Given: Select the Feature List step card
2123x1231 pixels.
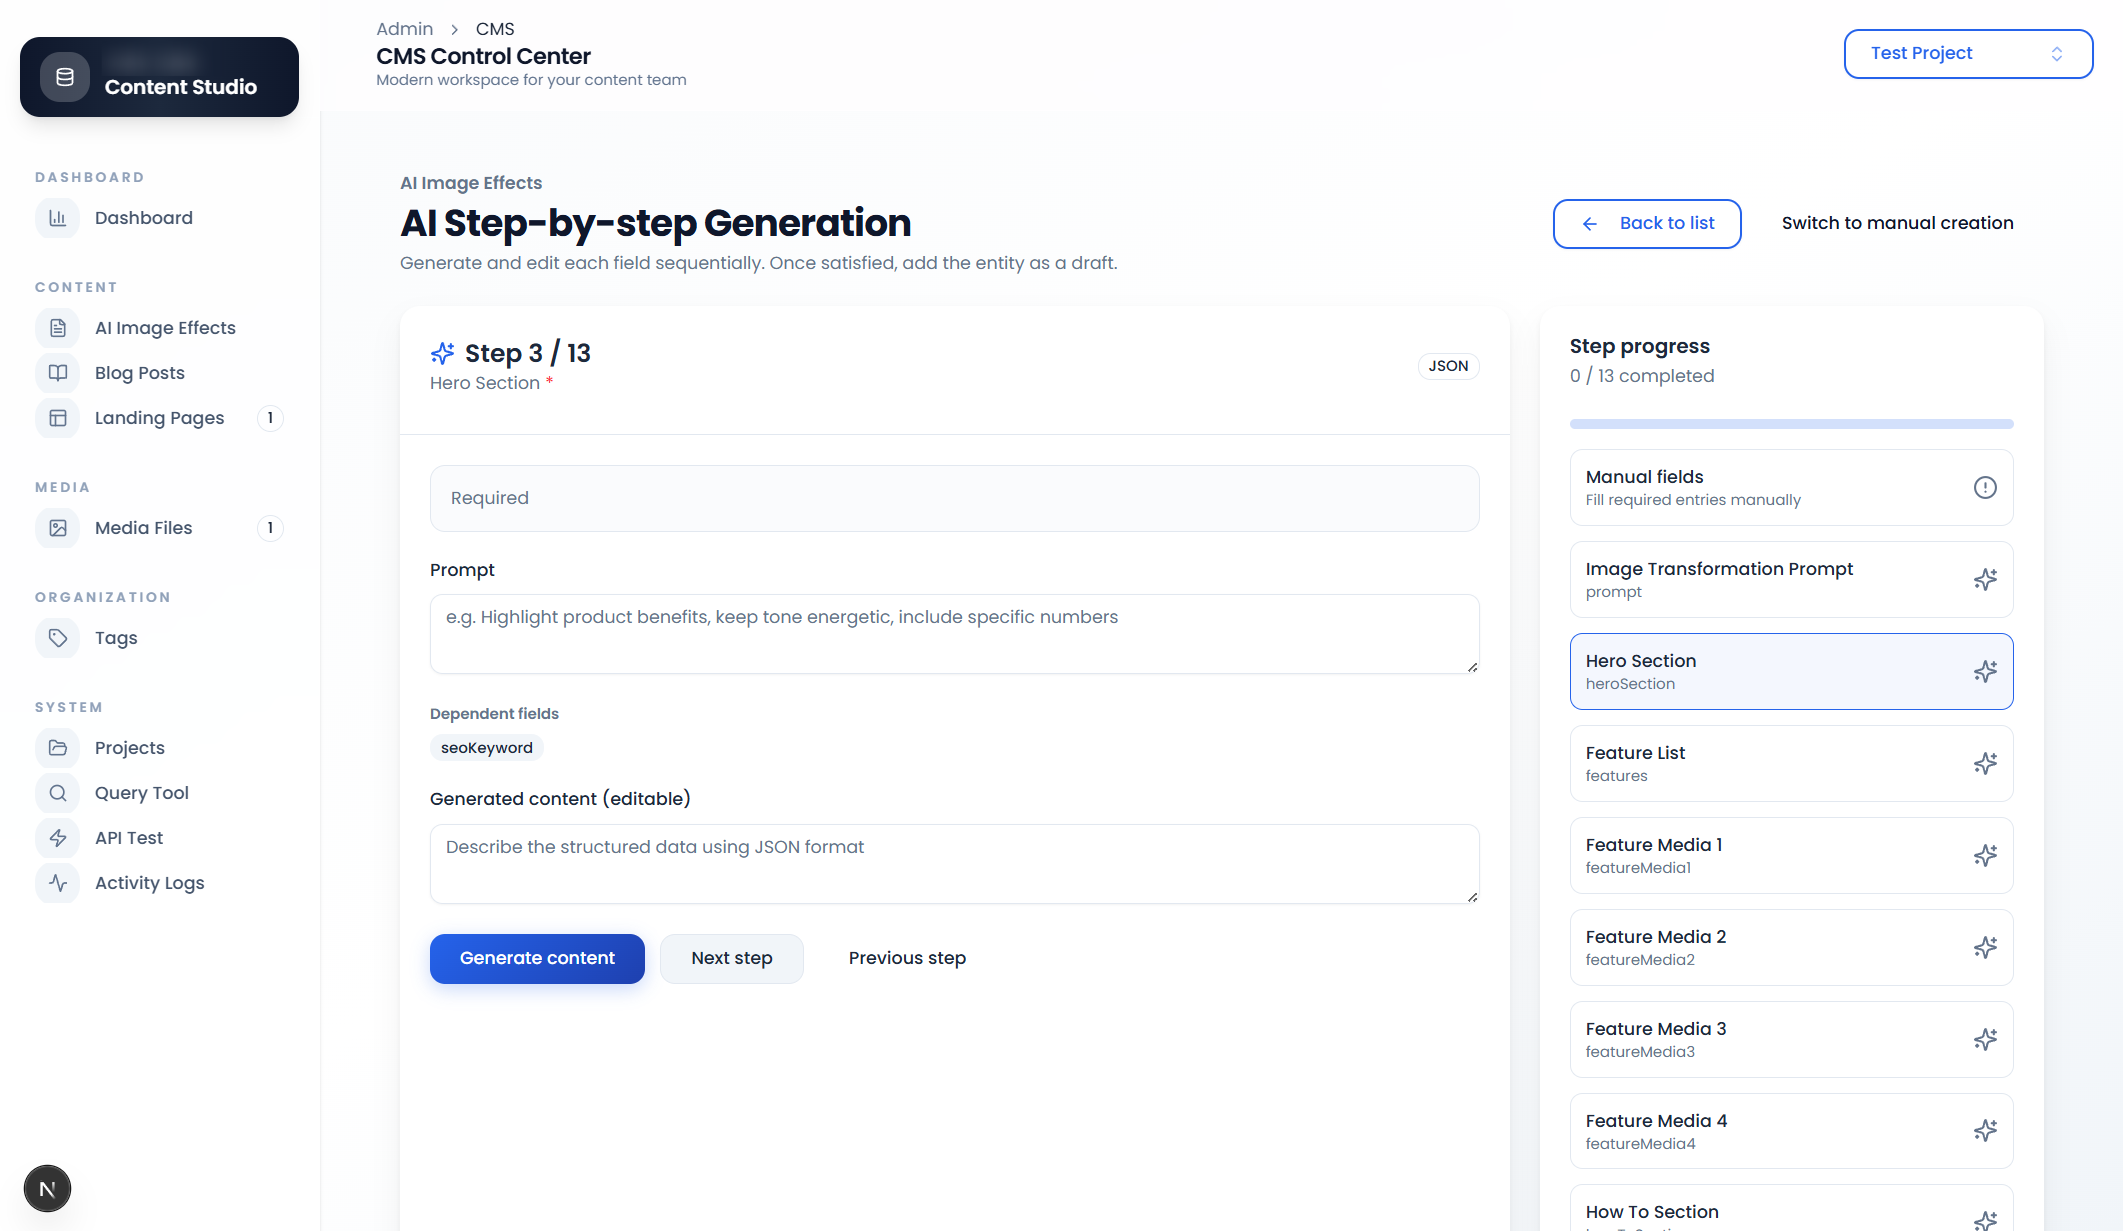Looking at the screenshot, I should point(1791,763).
